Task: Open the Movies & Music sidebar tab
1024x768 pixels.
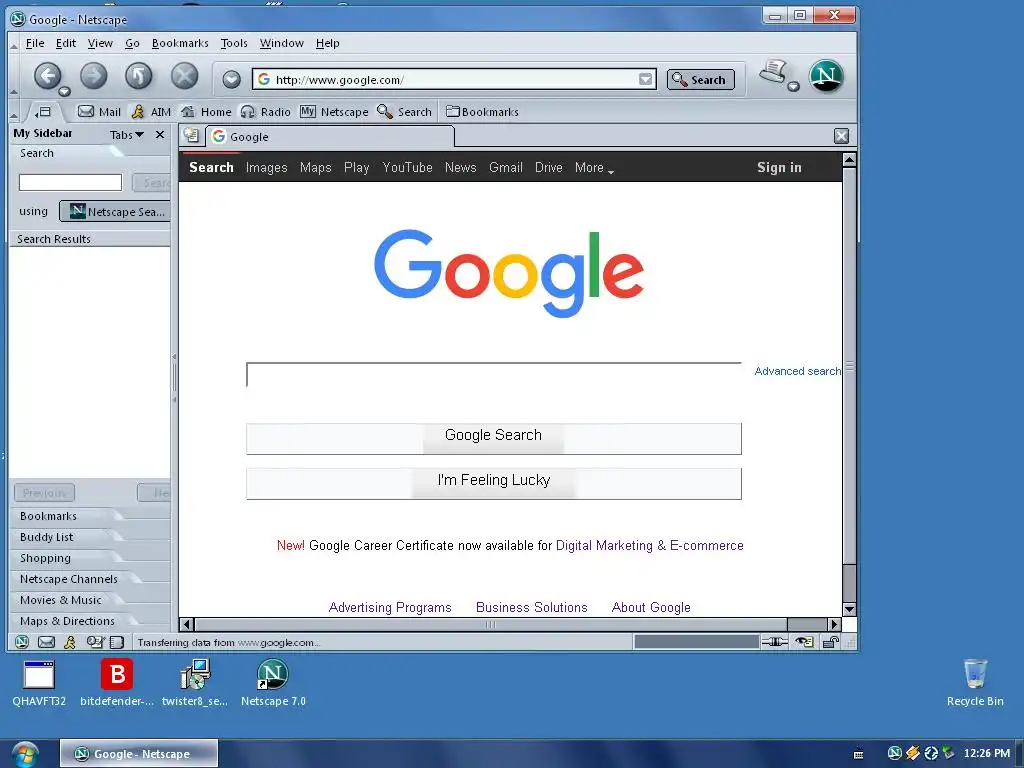Action: pyautogui.click(x=65, y=600)
